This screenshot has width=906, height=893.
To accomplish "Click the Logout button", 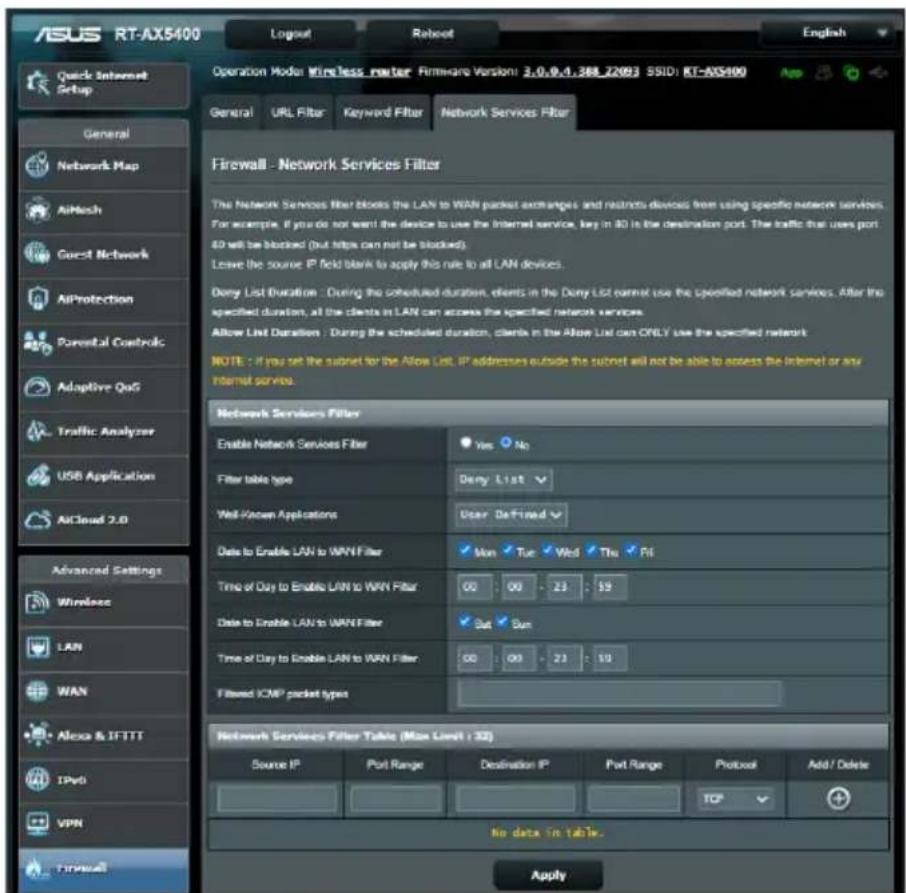I will click(x=291, y=34).
